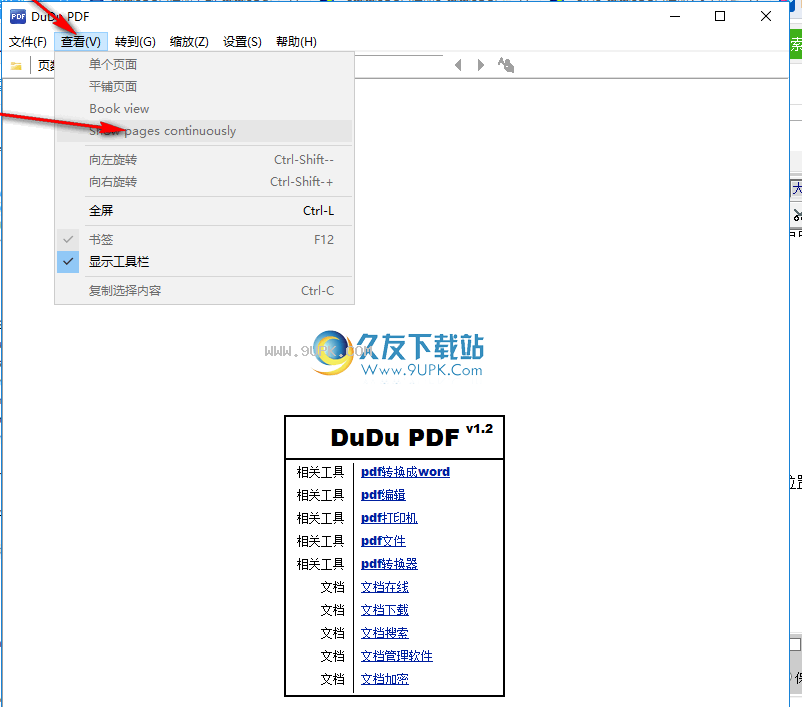This screenshot has width=802, height=707.
Task: Toggle the 书签 checked menu item
Action: pos(205,239)
